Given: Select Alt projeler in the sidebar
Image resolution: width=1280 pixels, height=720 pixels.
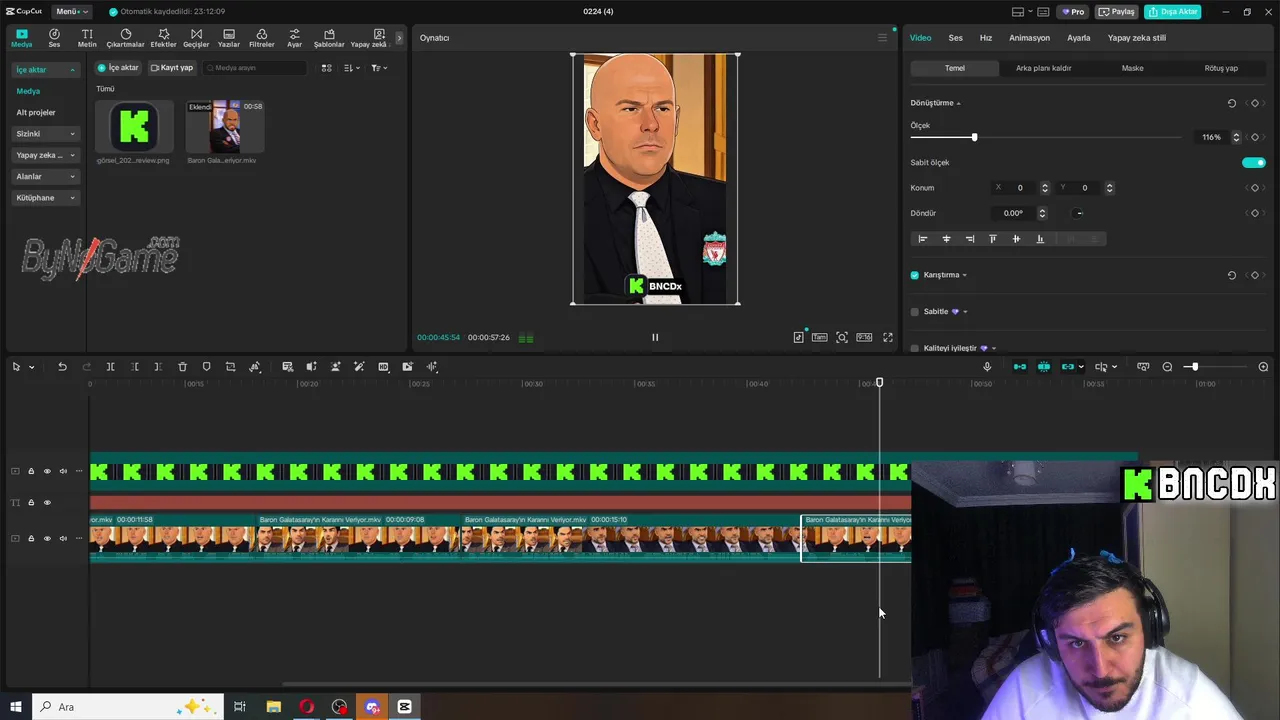Looking at the screenshot, I should [36, 112].
